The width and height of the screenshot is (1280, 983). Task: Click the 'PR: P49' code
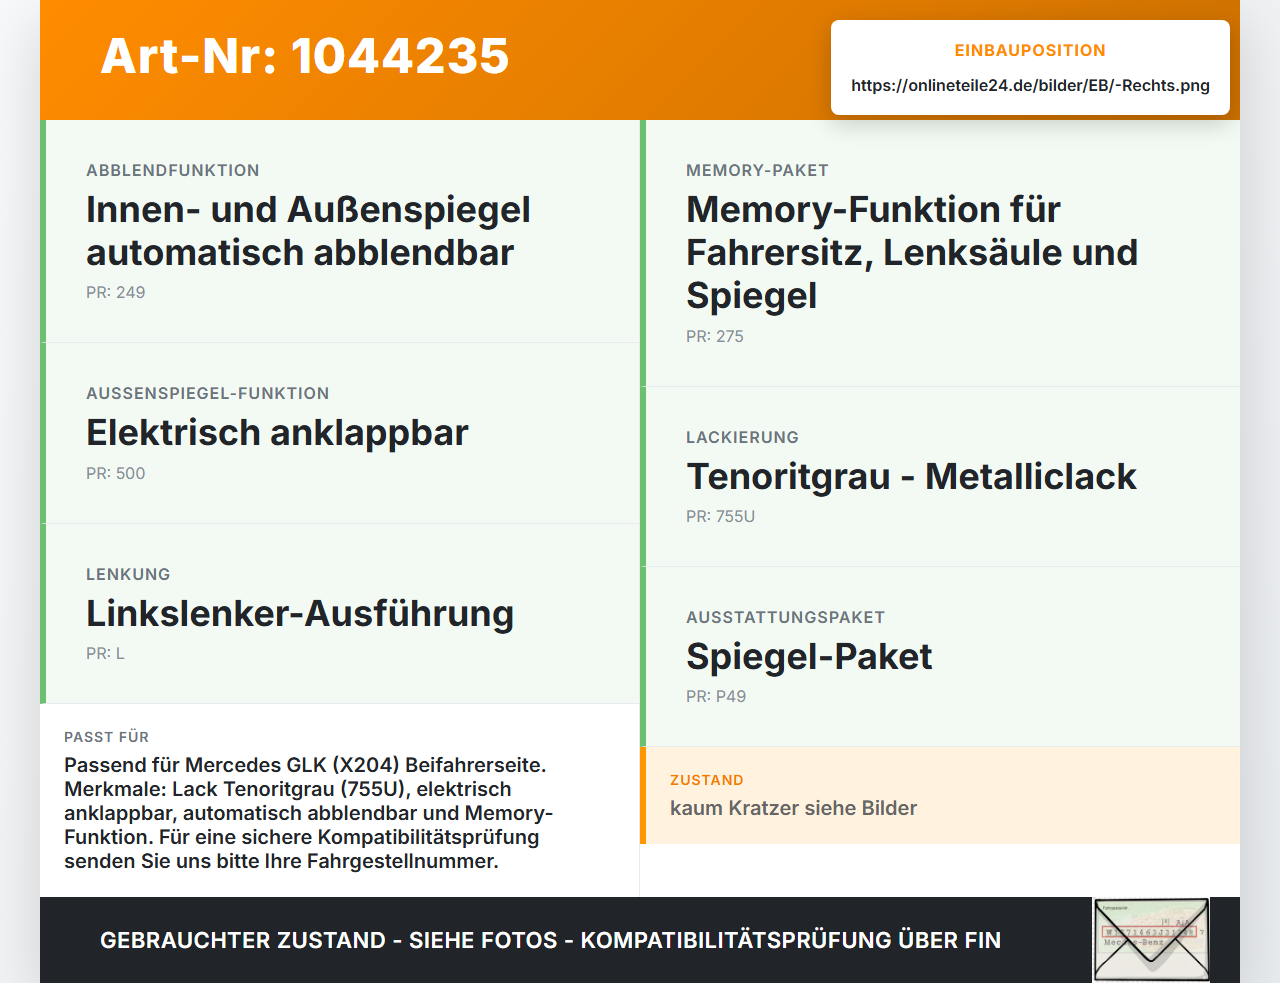click(716, 696)
